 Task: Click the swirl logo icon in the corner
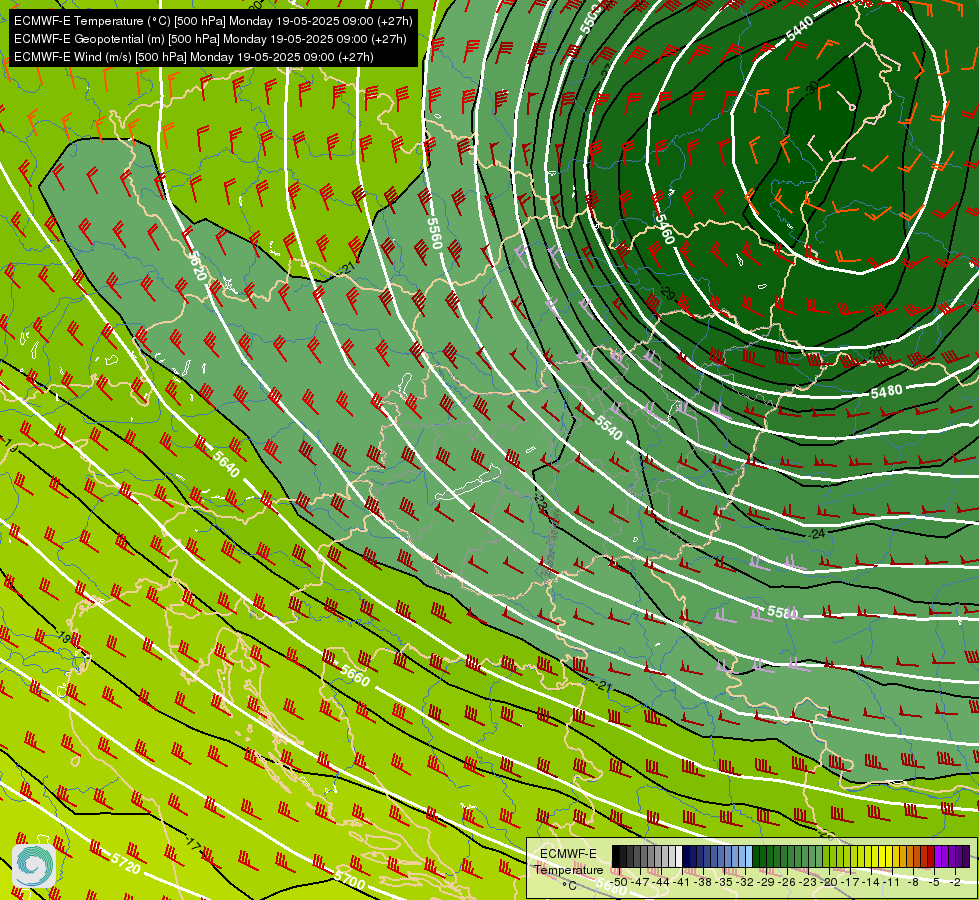pyautogui.click(x=34, y=865)
